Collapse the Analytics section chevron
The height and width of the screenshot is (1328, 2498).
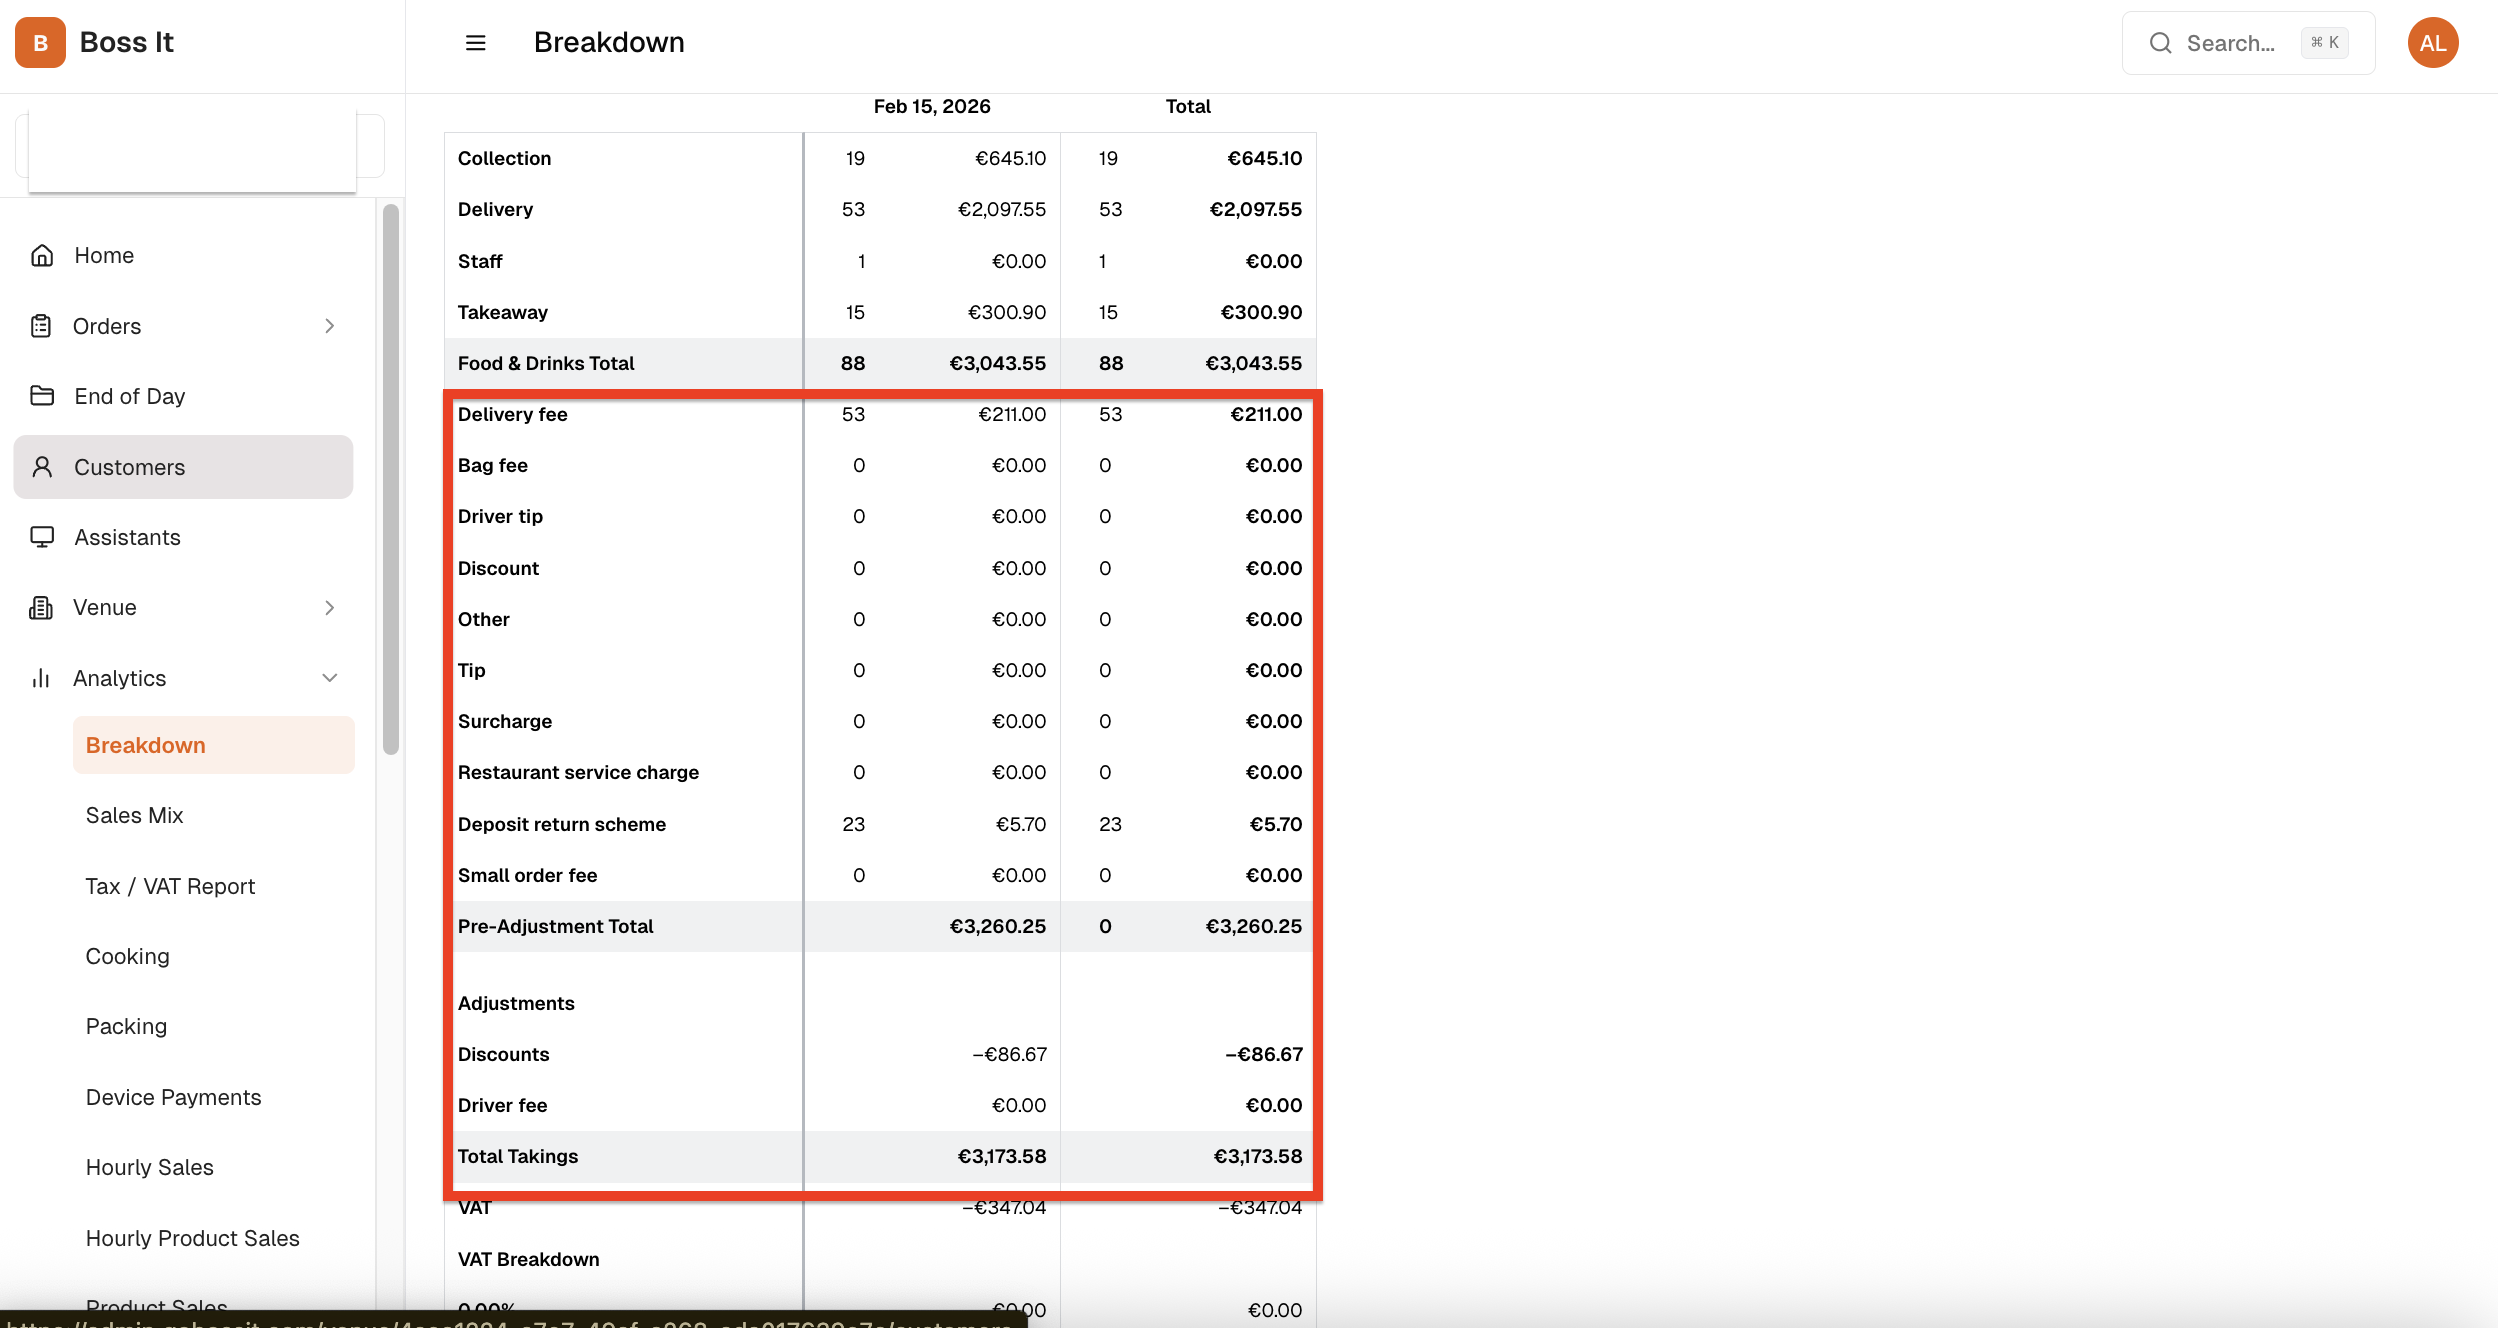(330, 678)
